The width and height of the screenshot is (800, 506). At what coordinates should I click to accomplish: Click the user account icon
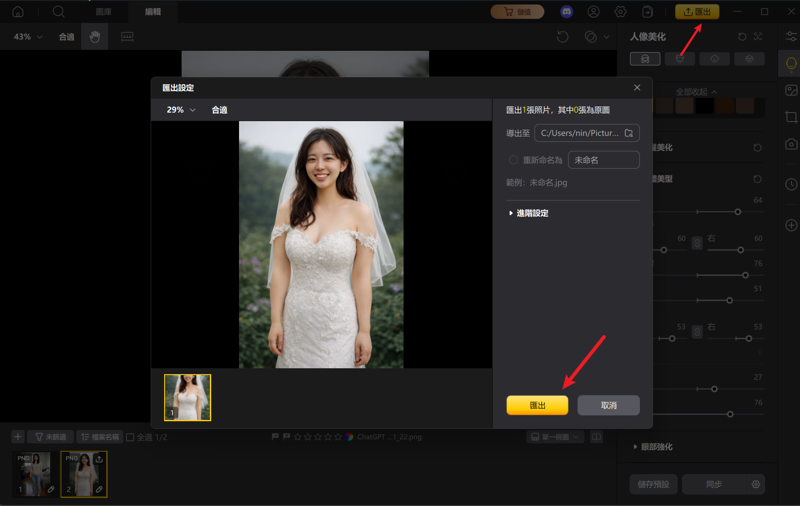click(x=593, y=12)
